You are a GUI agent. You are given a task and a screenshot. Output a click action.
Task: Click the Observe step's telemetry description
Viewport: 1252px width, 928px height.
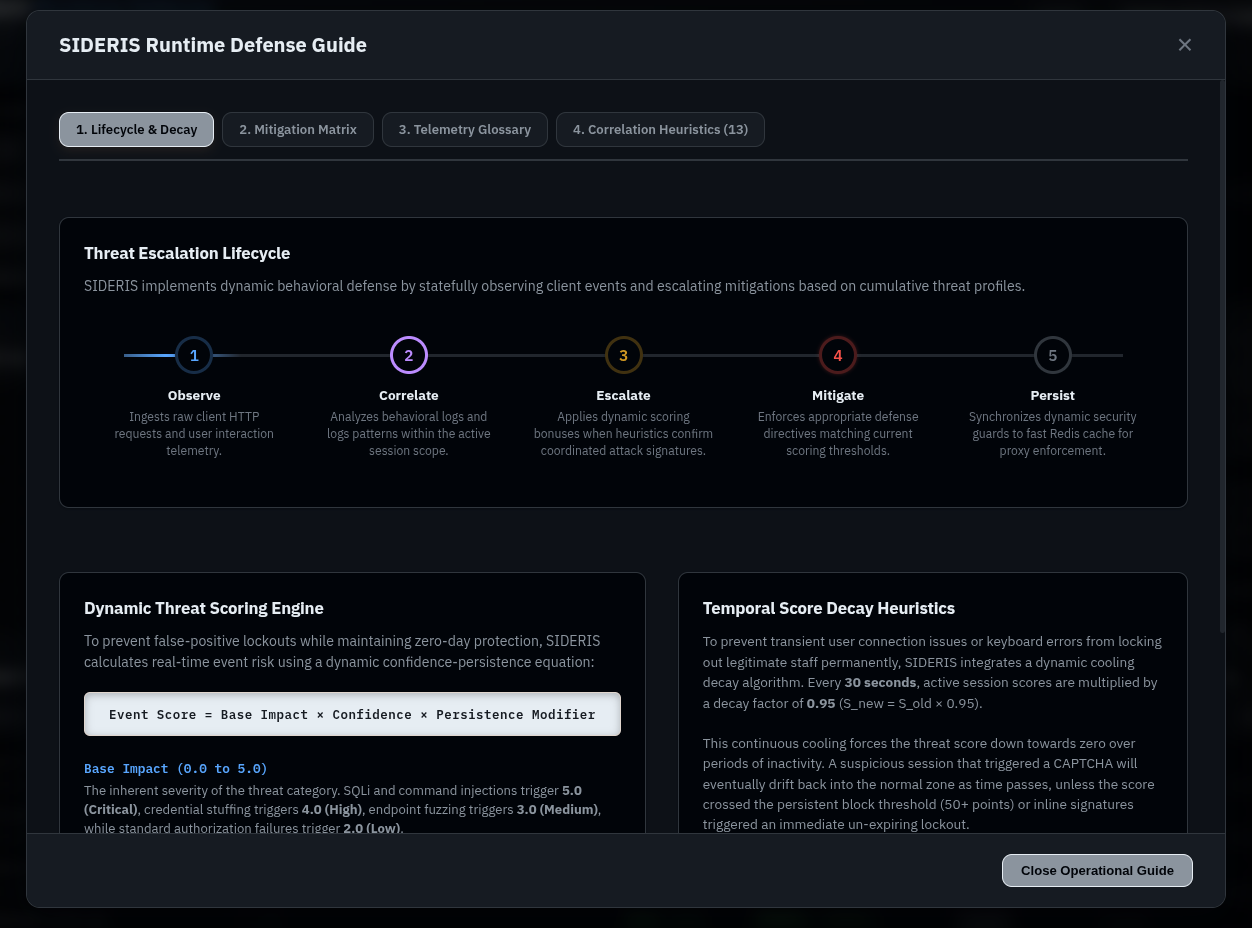point(194,434)
